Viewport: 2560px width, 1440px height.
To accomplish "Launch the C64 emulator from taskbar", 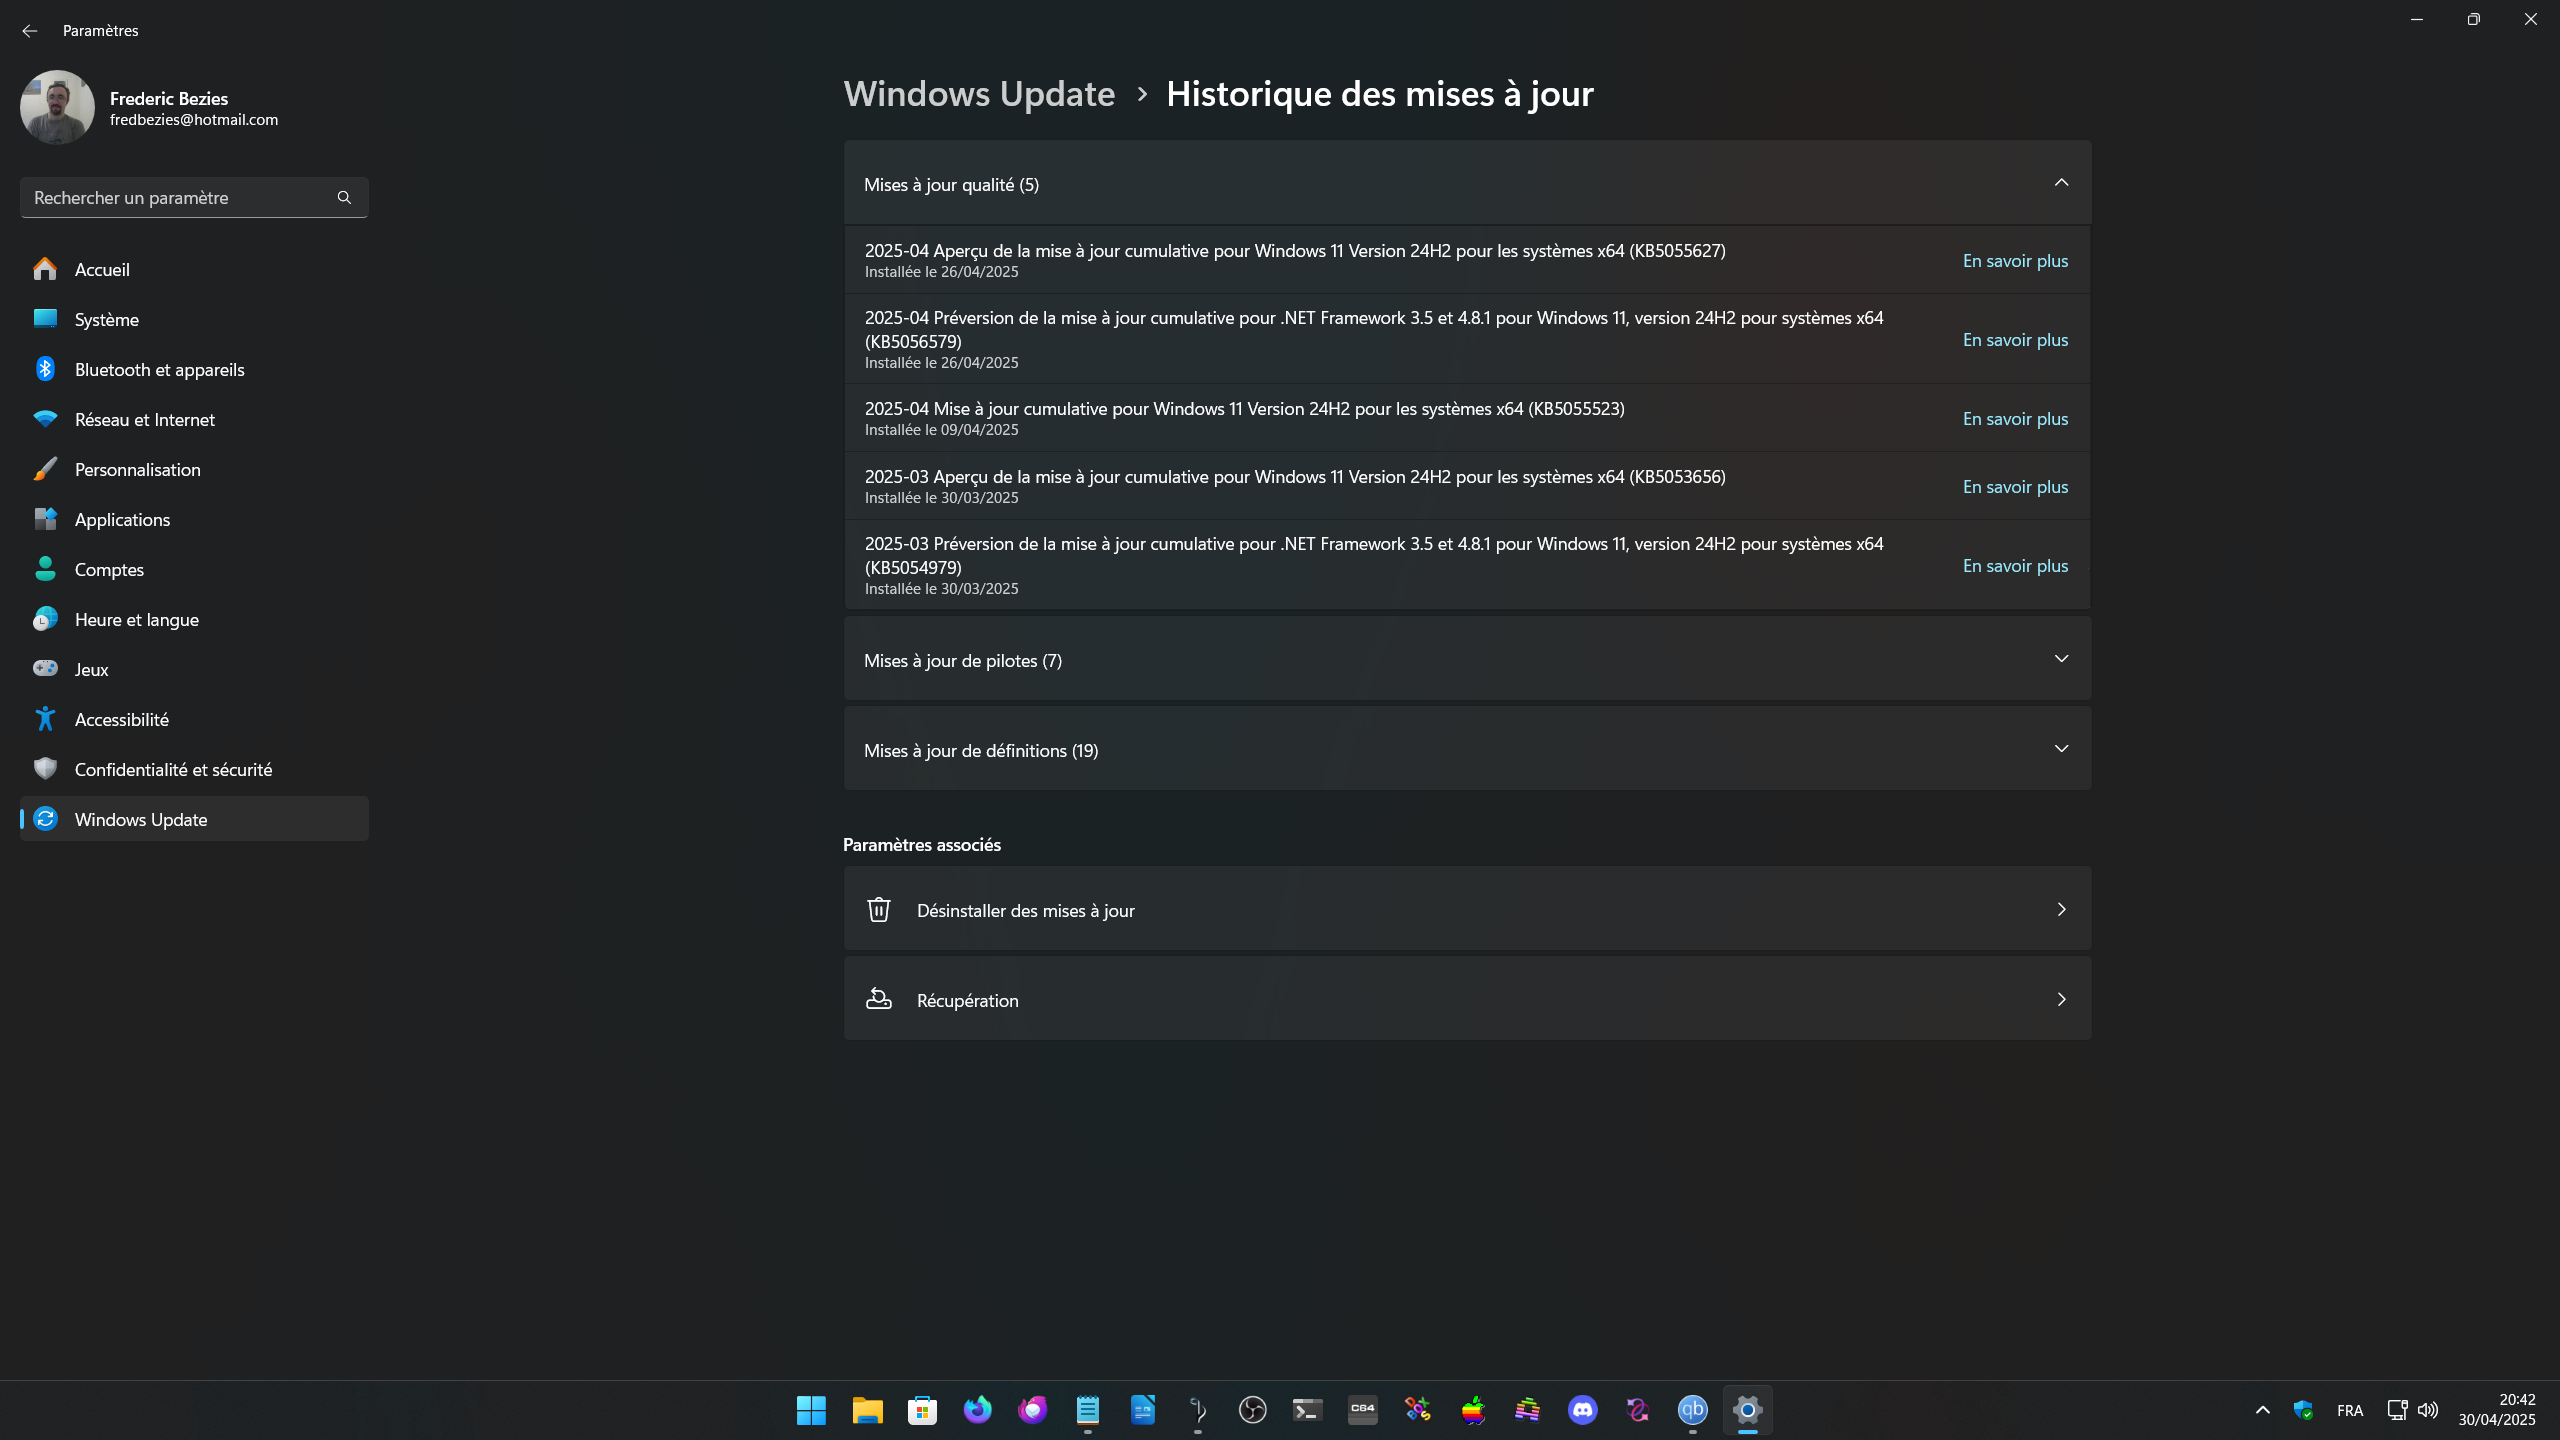I will pyautogui.click(x=1362, y=1410).
